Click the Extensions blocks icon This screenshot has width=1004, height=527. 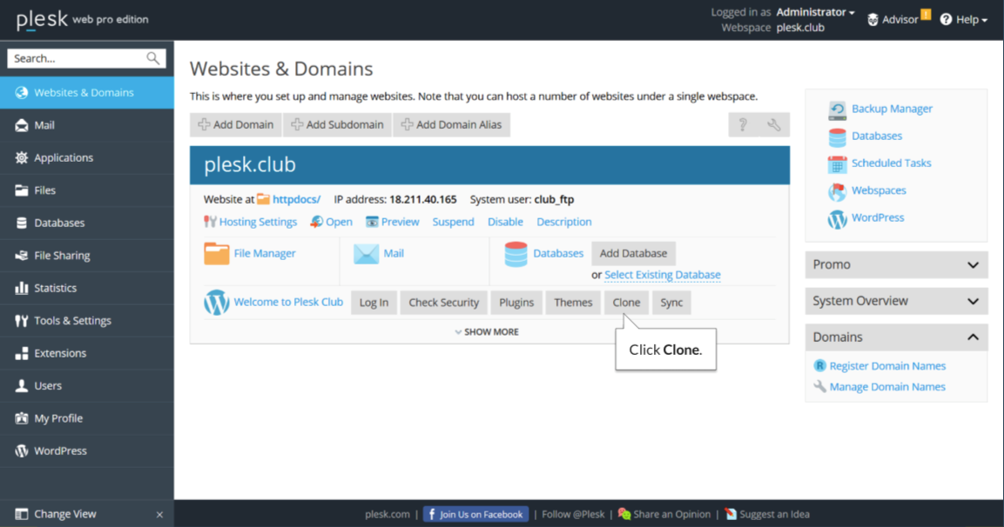click(21, 353)
